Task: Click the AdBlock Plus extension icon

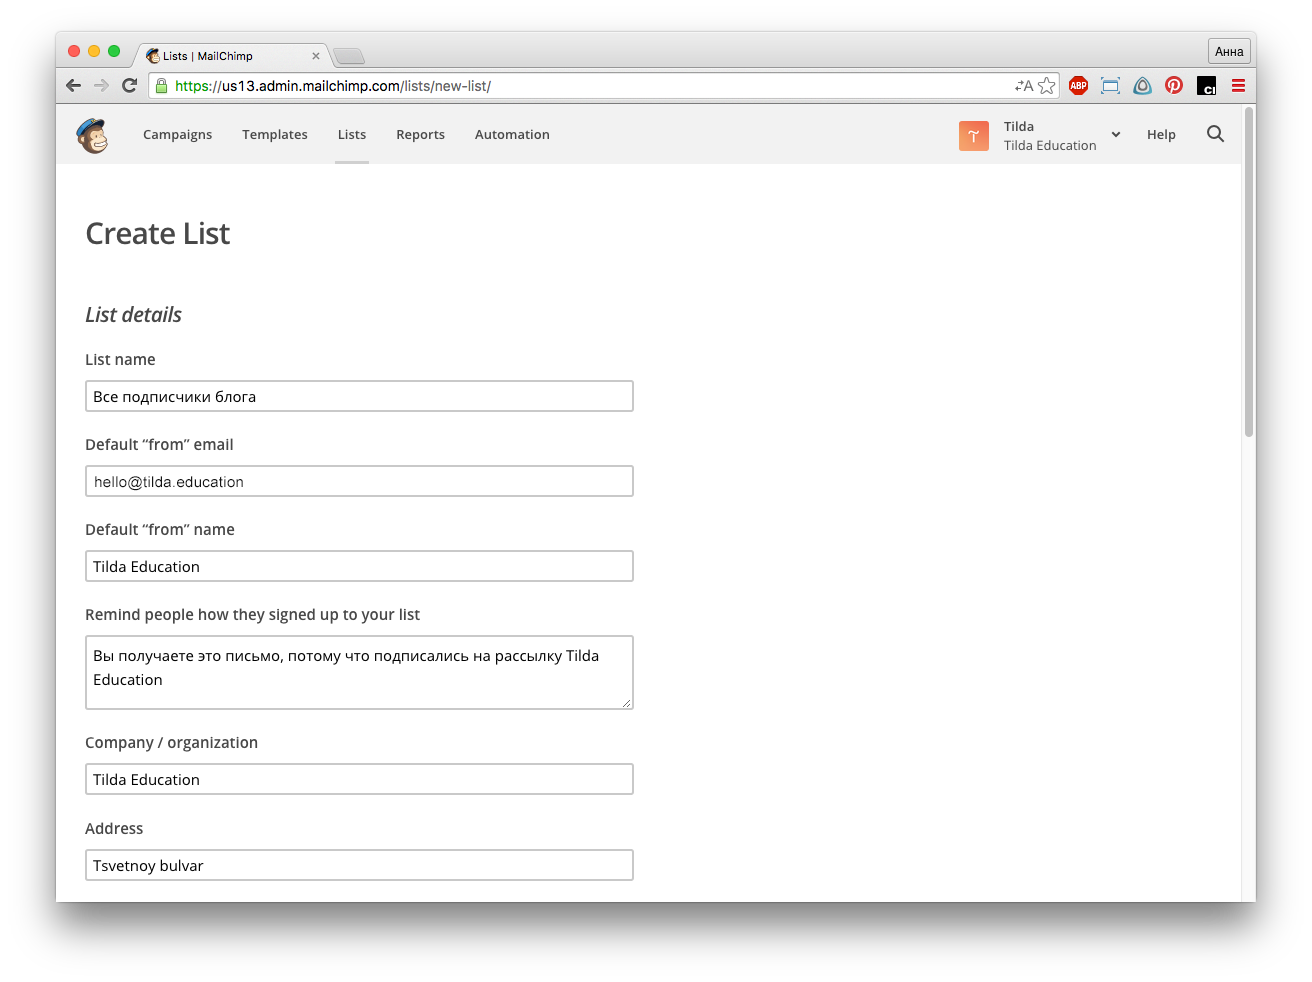Action: (x=1078, y=86)
